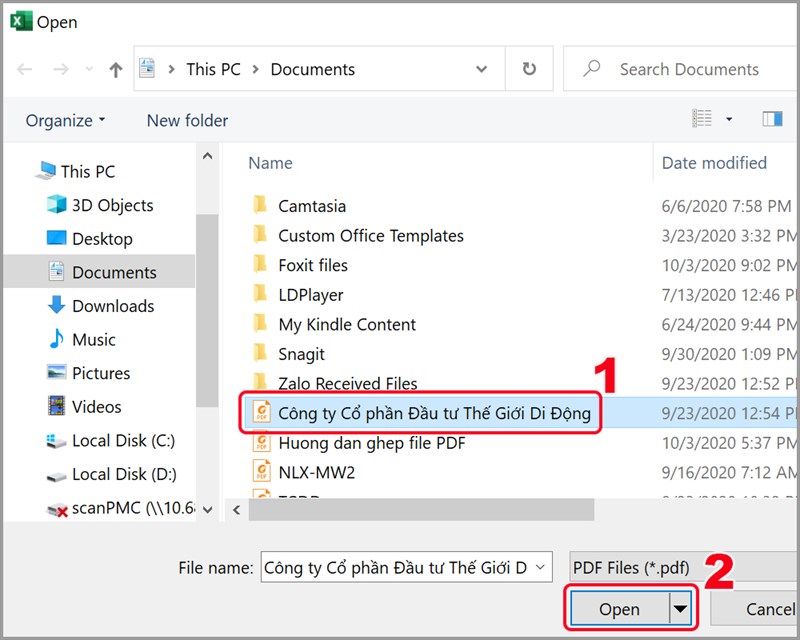
Task: Toggle the preview pane
Action: 772,119
